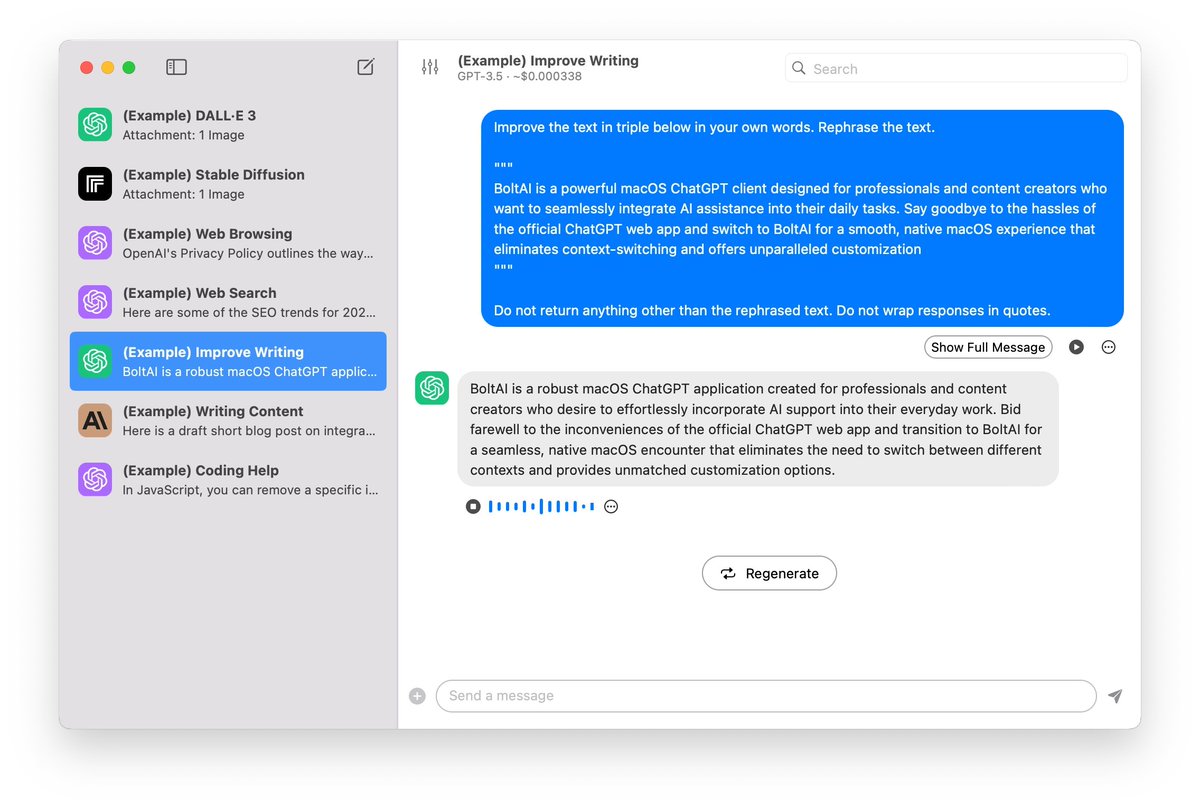
Task: Open the (Example) Web Browsing conversation
Action: point(228,243)
